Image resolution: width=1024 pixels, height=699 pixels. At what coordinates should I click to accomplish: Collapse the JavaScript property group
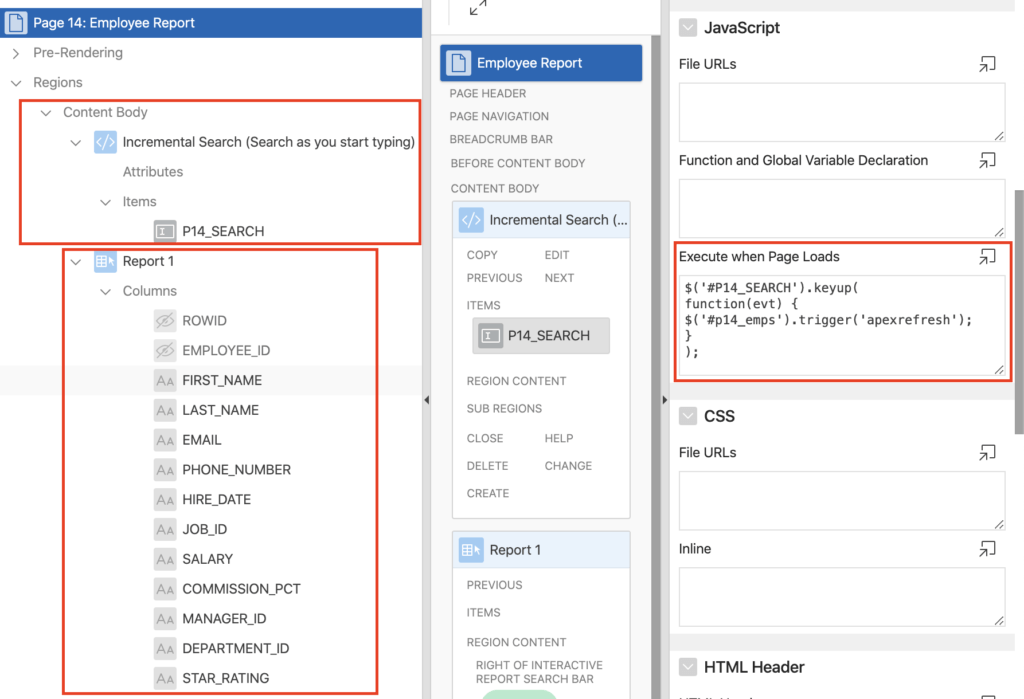688,27
